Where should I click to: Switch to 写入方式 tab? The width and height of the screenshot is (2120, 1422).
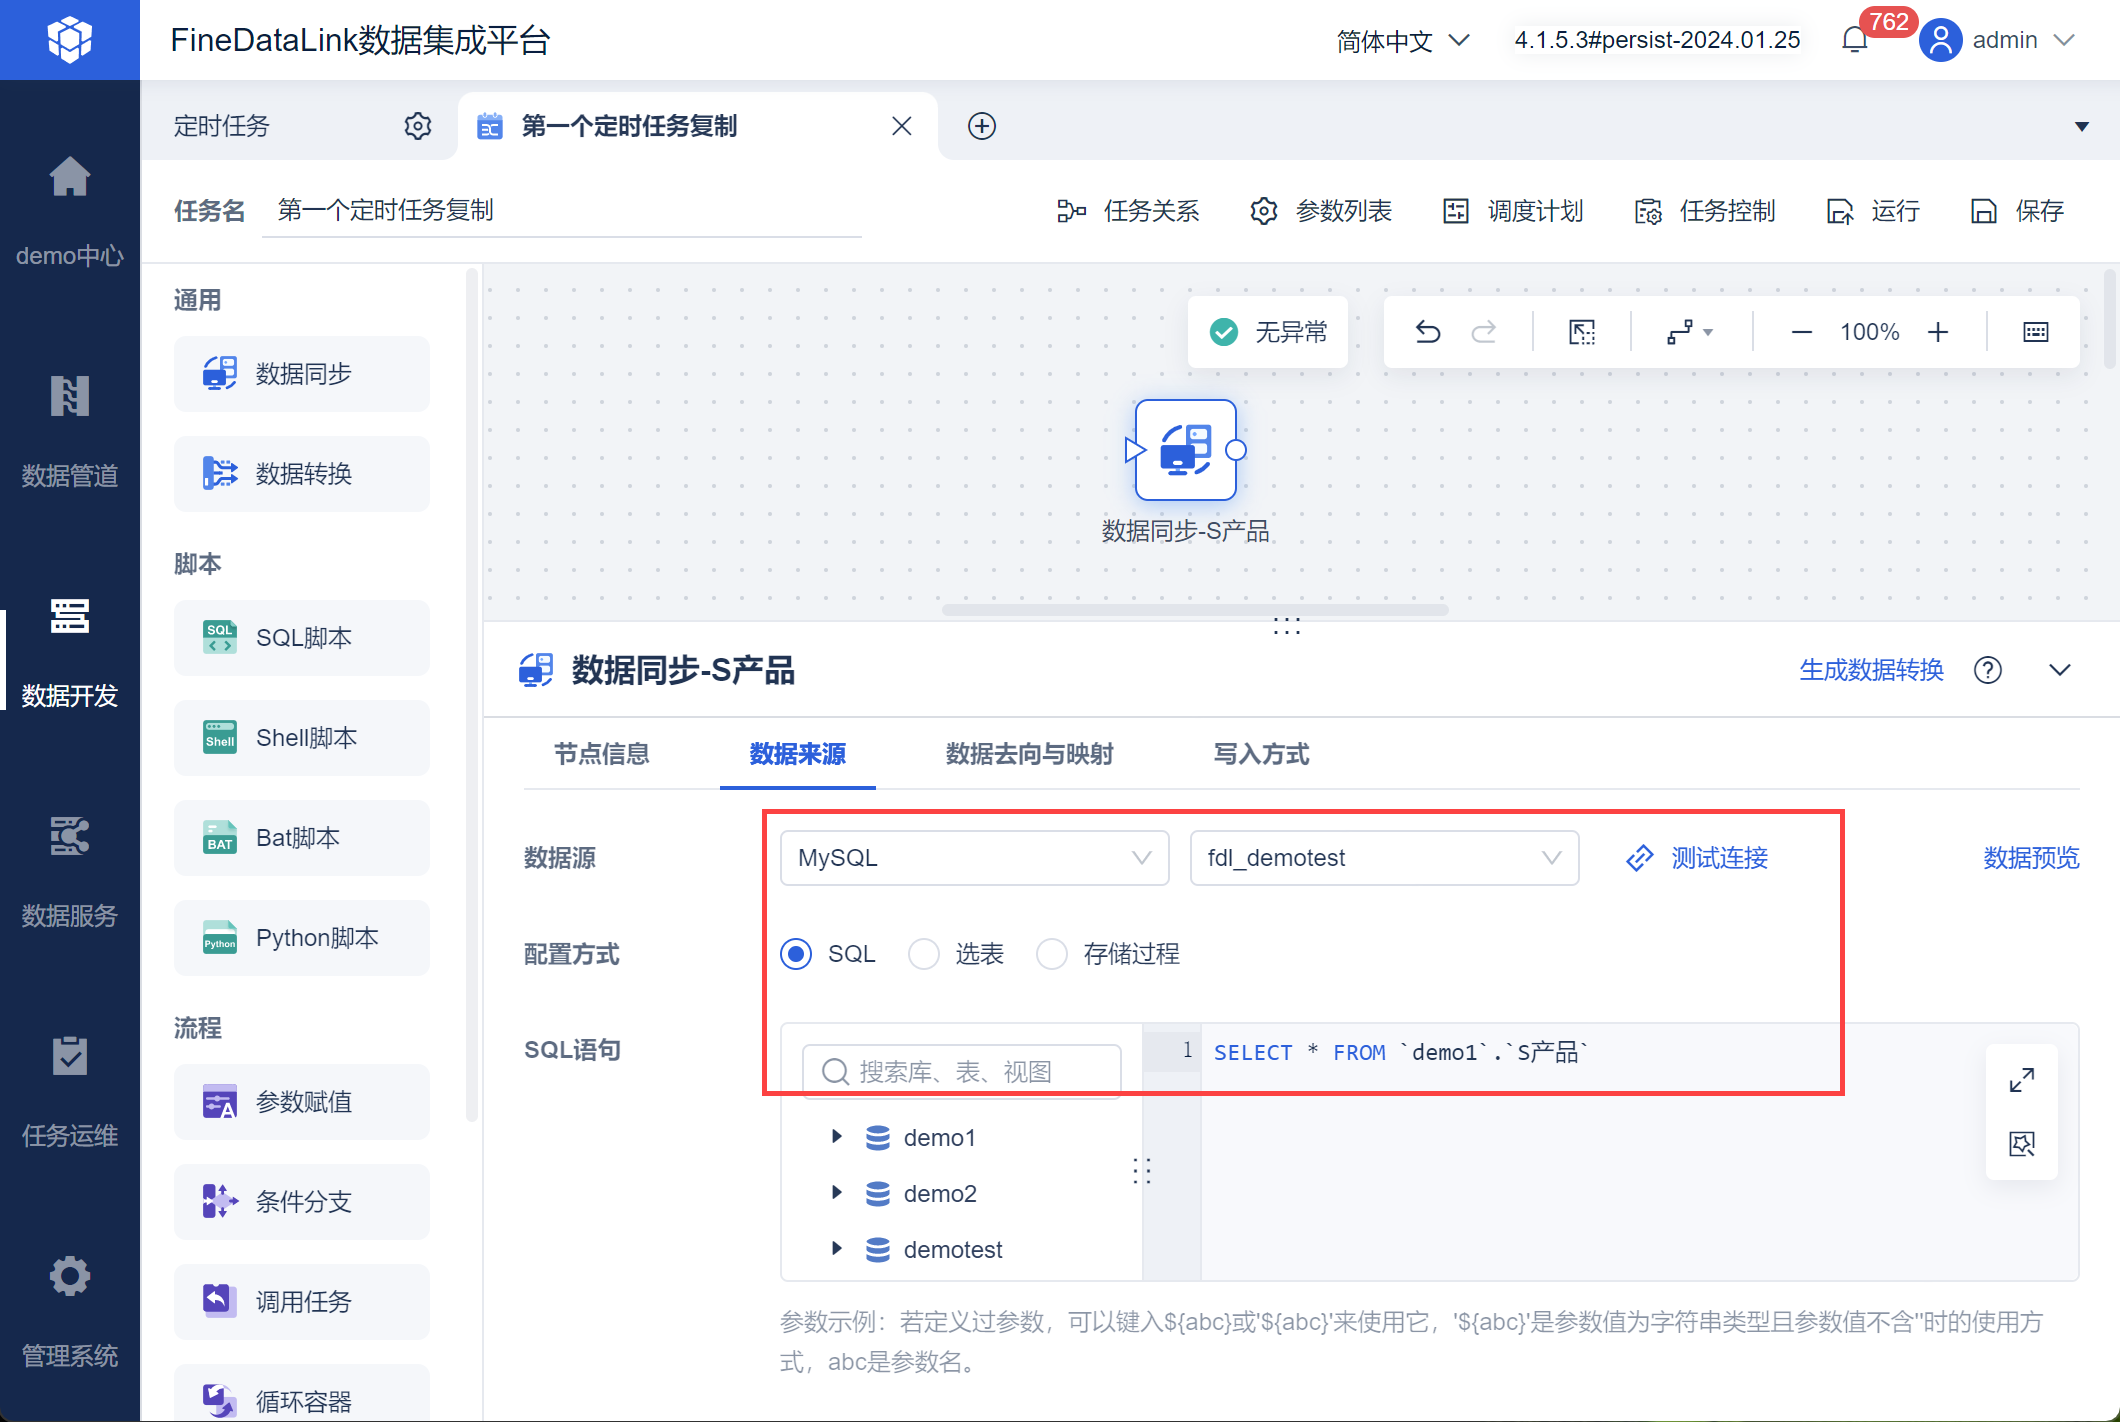coord(1260,754)
